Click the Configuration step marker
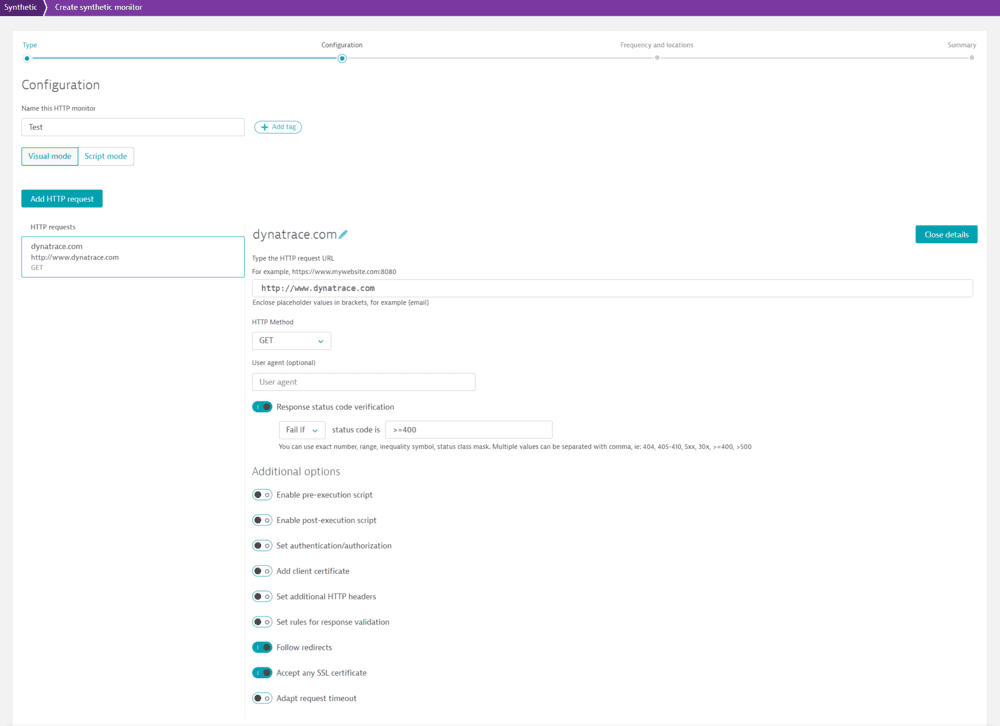1000x726 pixels. point(341,58)
